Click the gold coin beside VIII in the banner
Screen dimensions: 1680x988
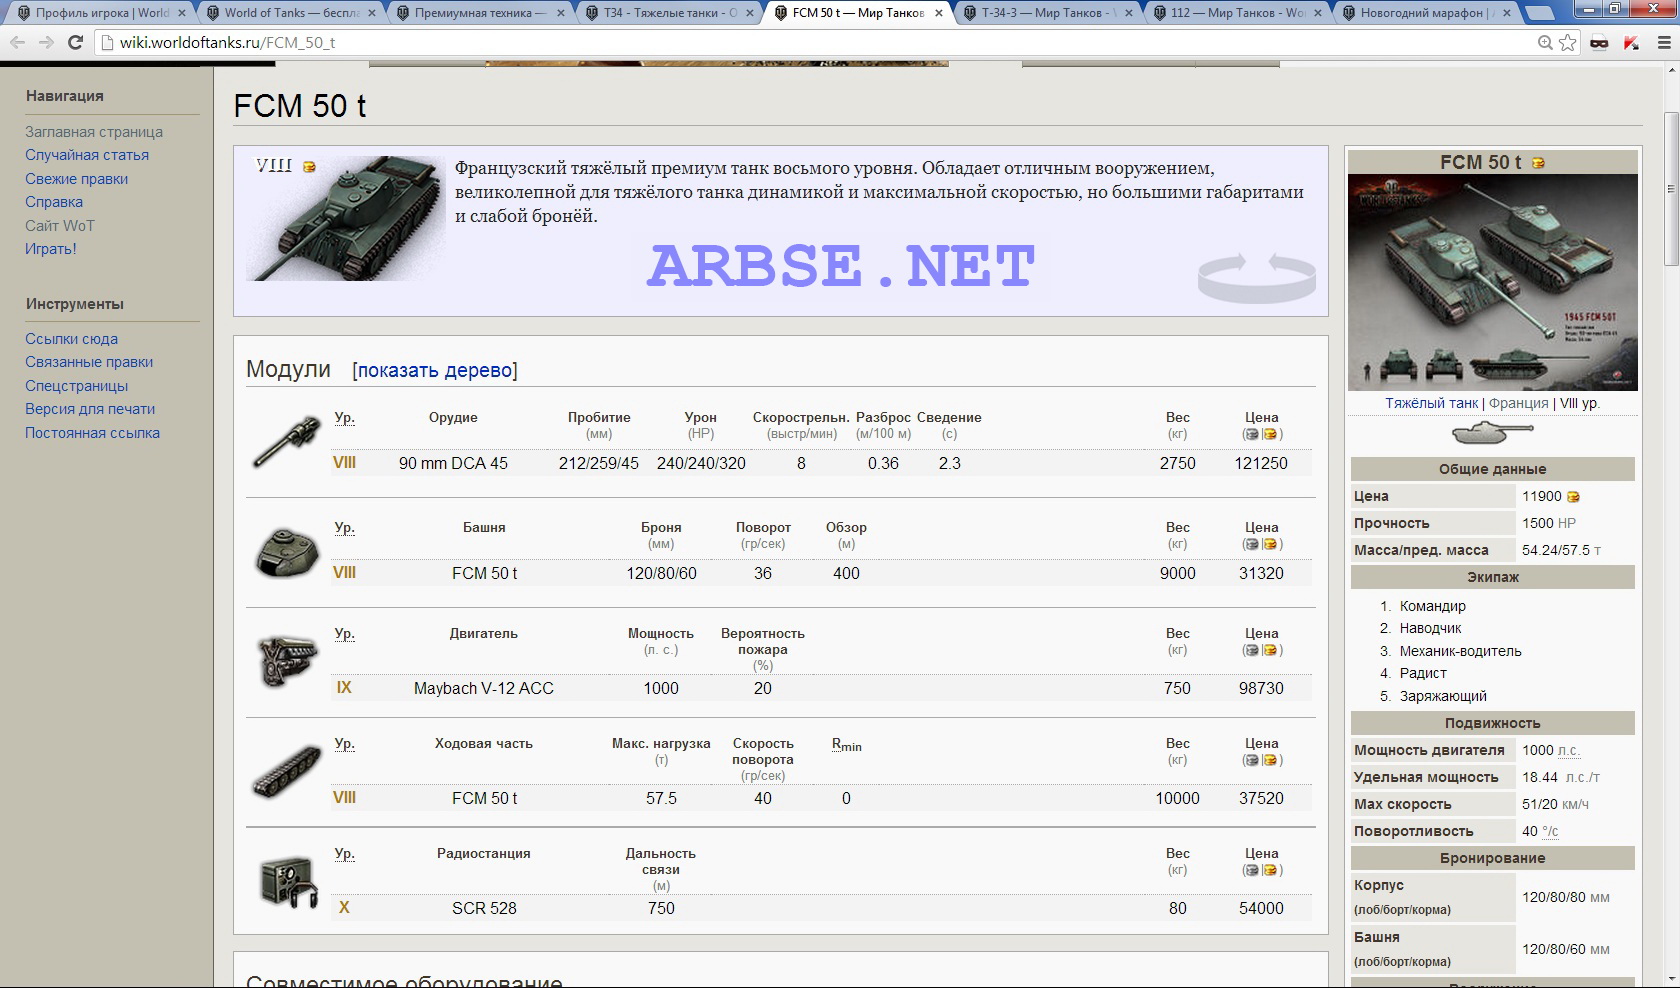[310, 167]
